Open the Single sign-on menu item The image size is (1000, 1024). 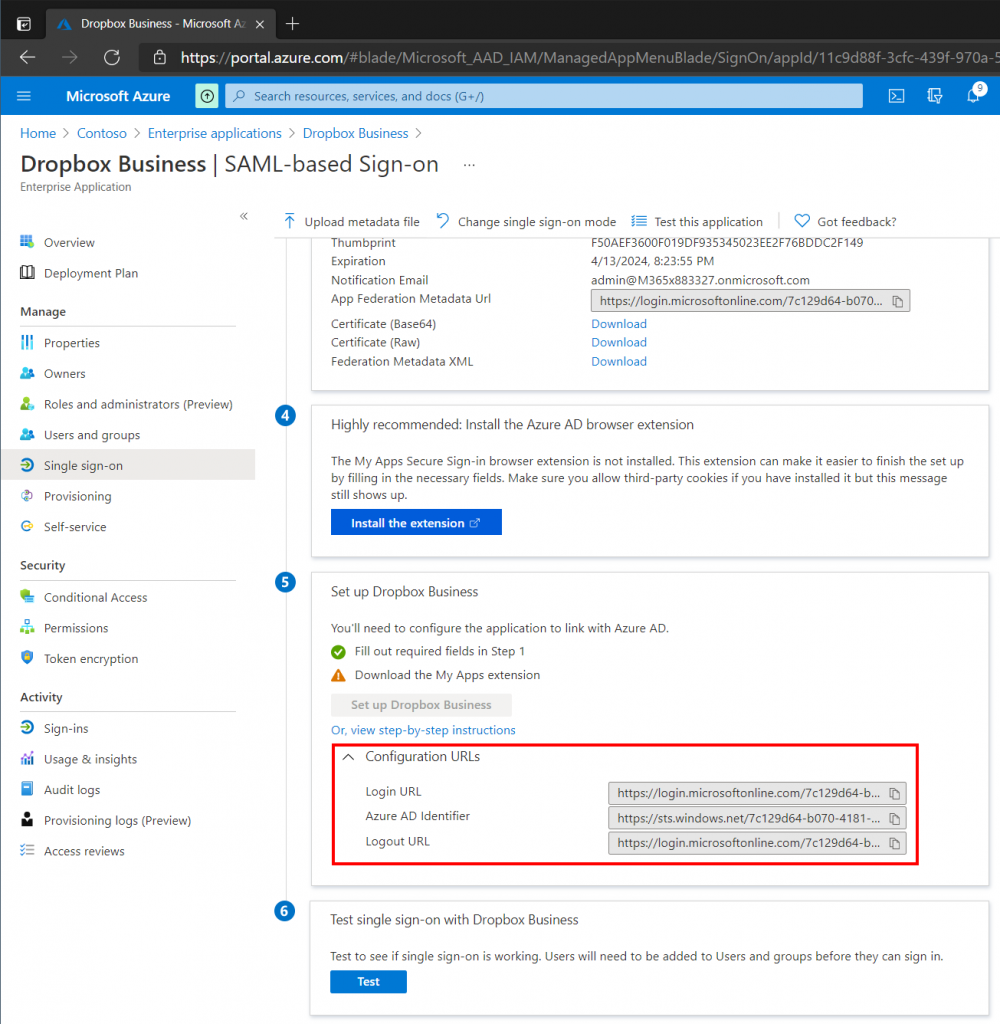point(128,465)
